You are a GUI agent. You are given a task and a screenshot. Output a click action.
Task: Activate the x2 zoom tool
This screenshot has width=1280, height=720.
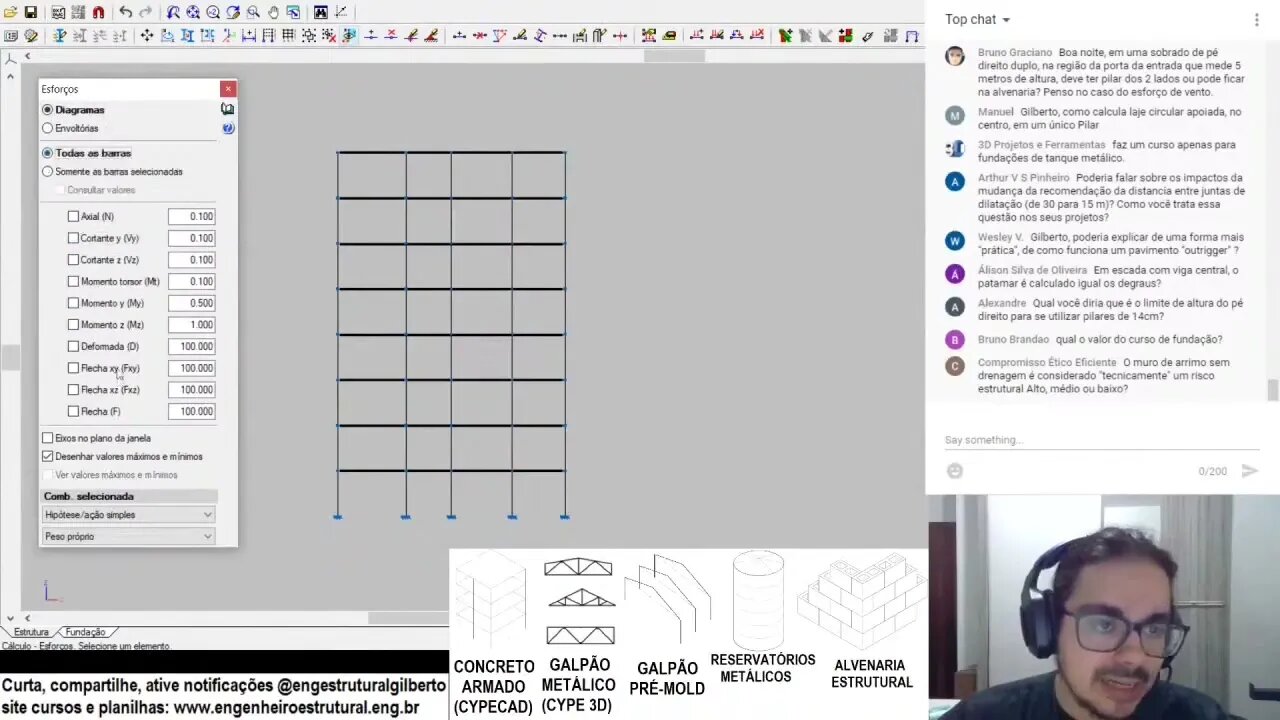(213, 13)
